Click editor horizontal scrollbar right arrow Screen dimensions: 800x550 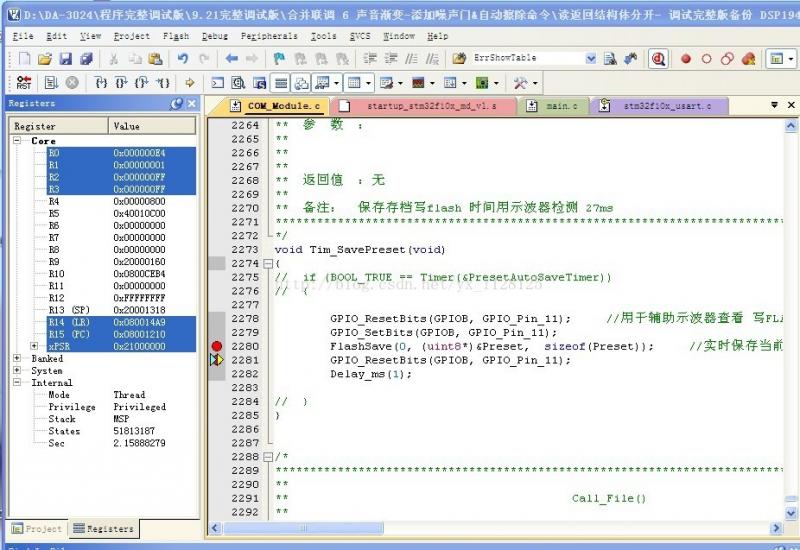(776, 528)
